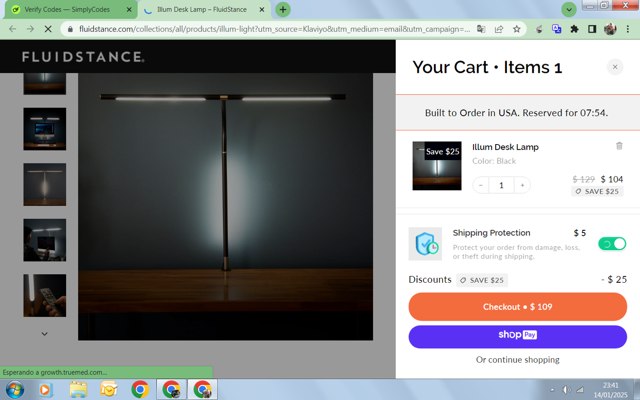Open first Chrome icon on taskbar
This screenshot has height=400, width=640.
pyautogui.click(x=140, y=389)
